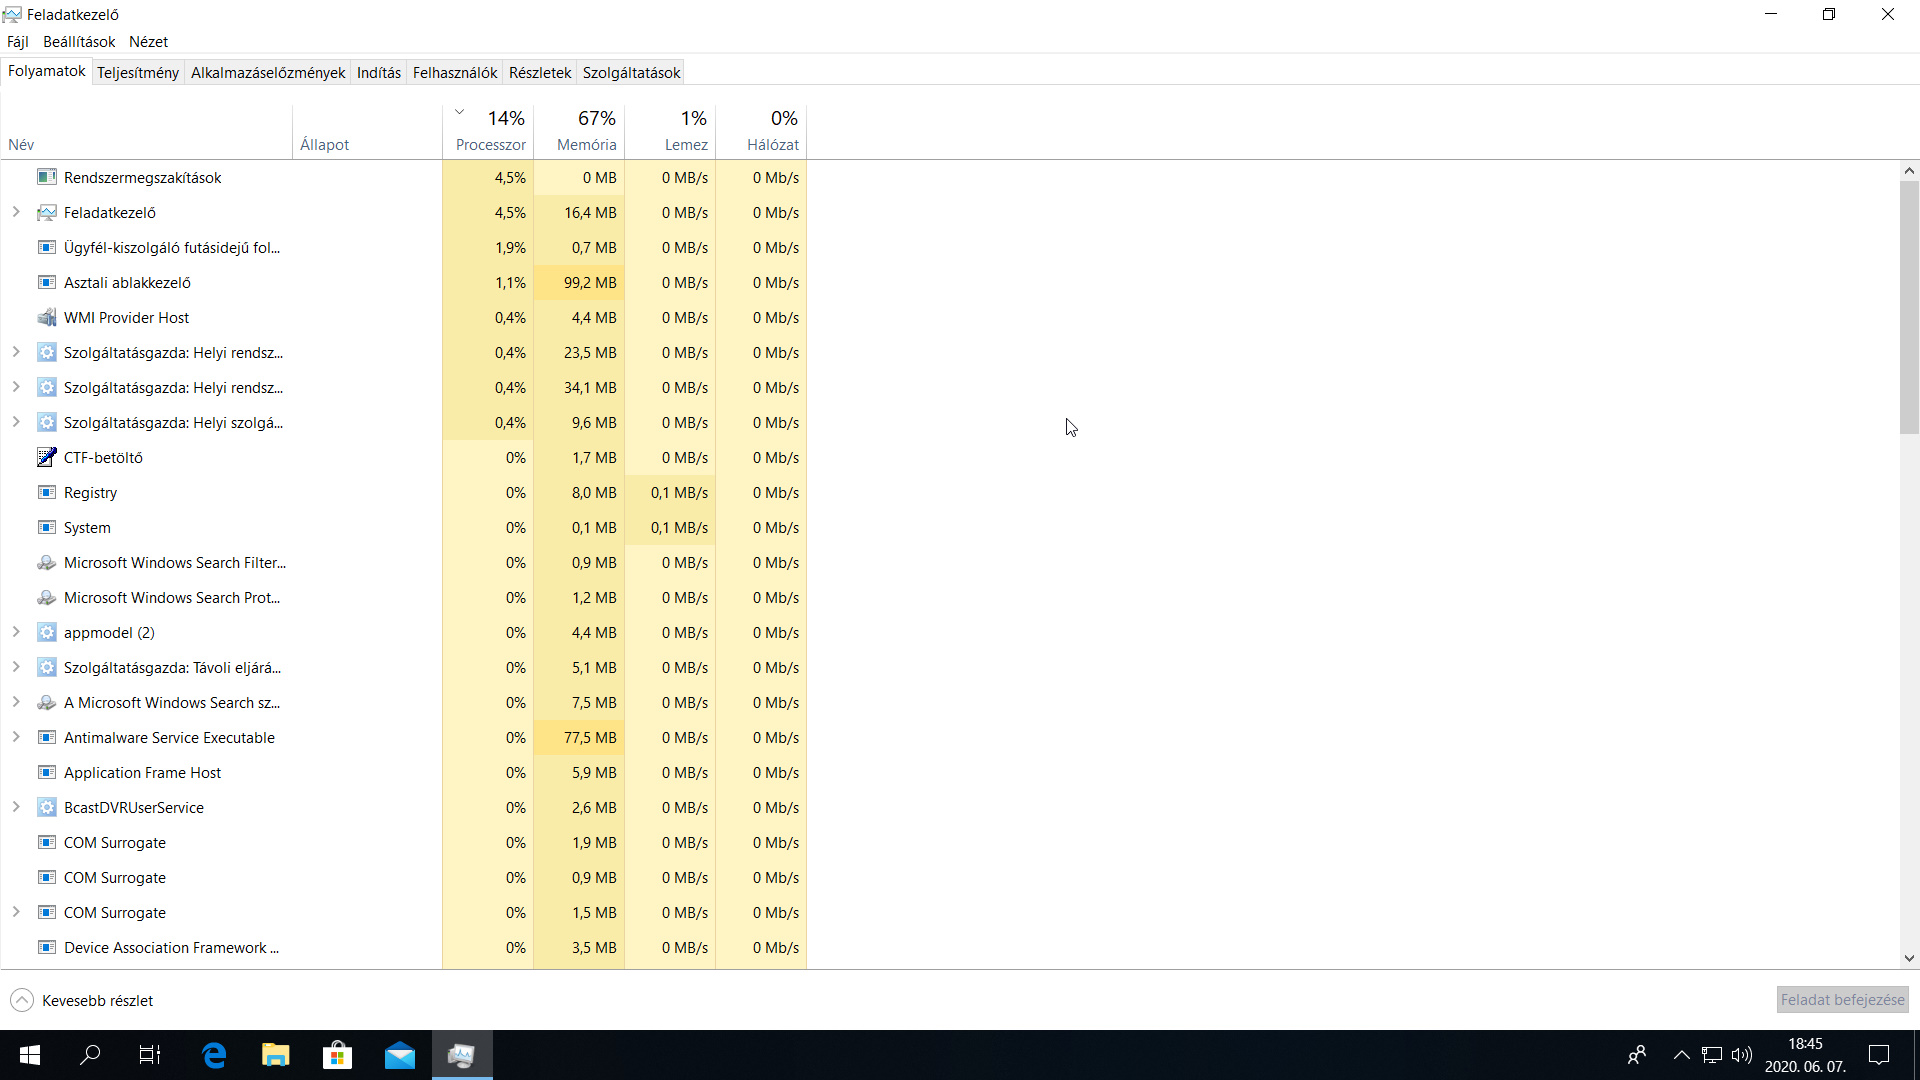
Task: Select the Feladatkezelő process icon in list
Action: point(46,213)
